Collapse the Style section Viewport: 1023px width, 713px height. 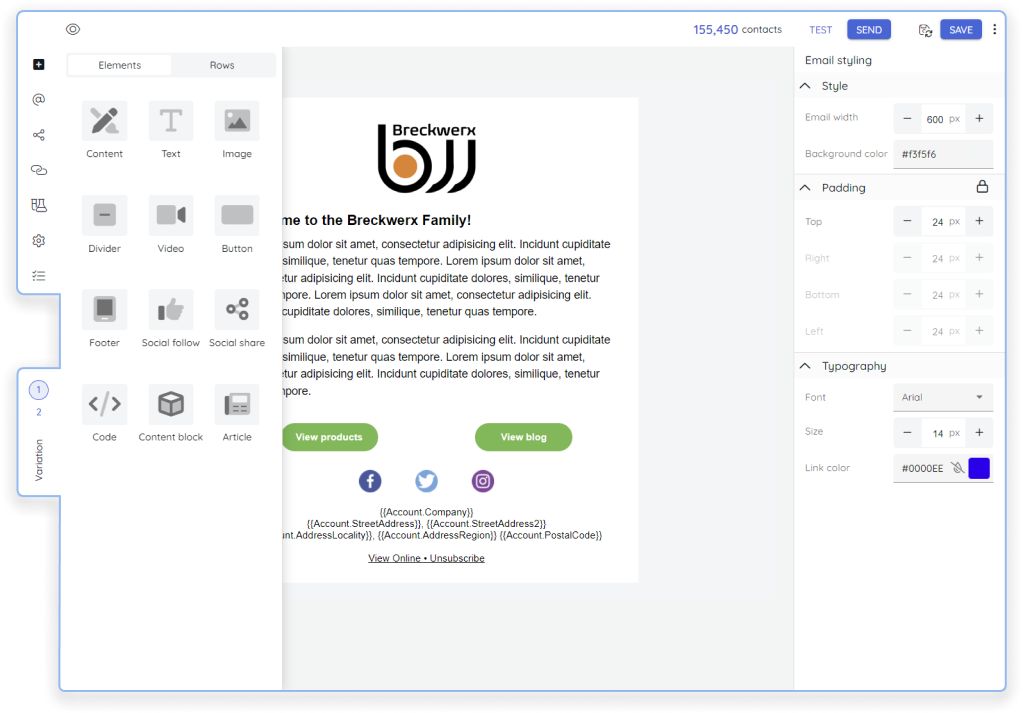805,85
